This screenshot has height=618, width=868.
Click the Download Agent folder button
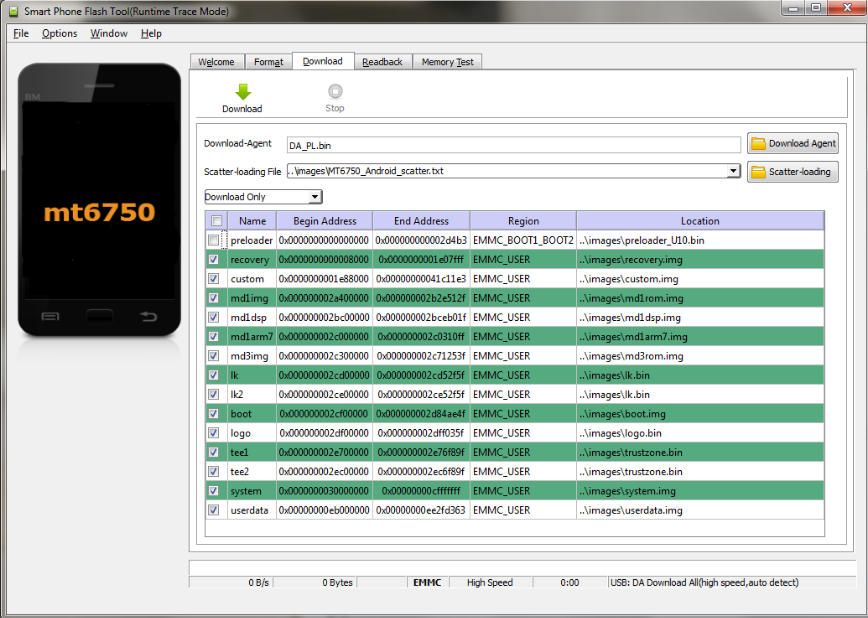click(x=792, y=144)
